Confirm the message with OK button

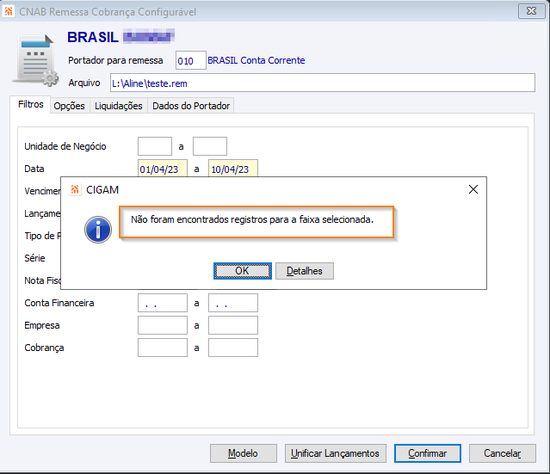pyautogui.click(x=242, y=271)
